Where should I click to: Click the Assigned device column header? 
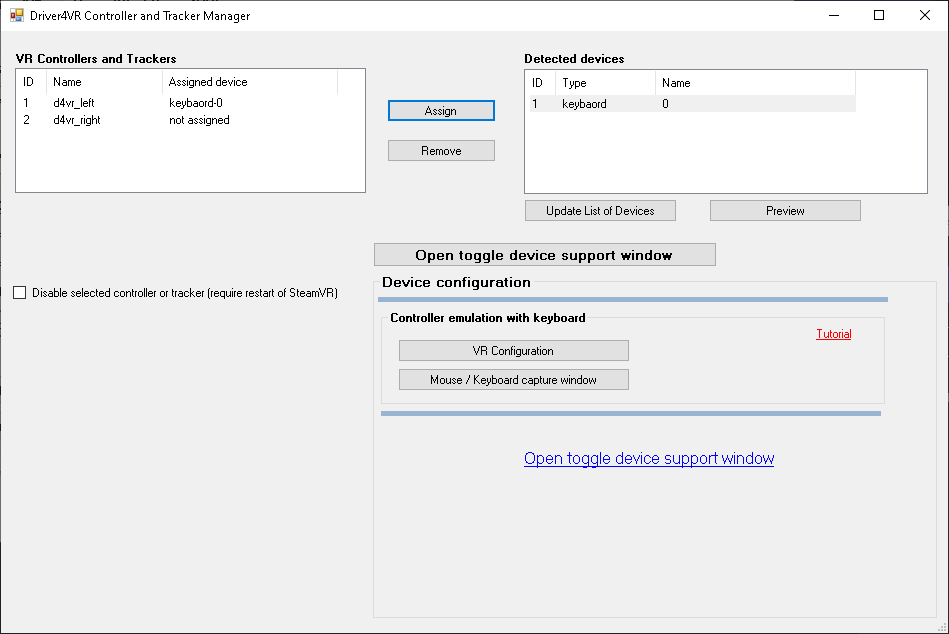click(208, 82)
